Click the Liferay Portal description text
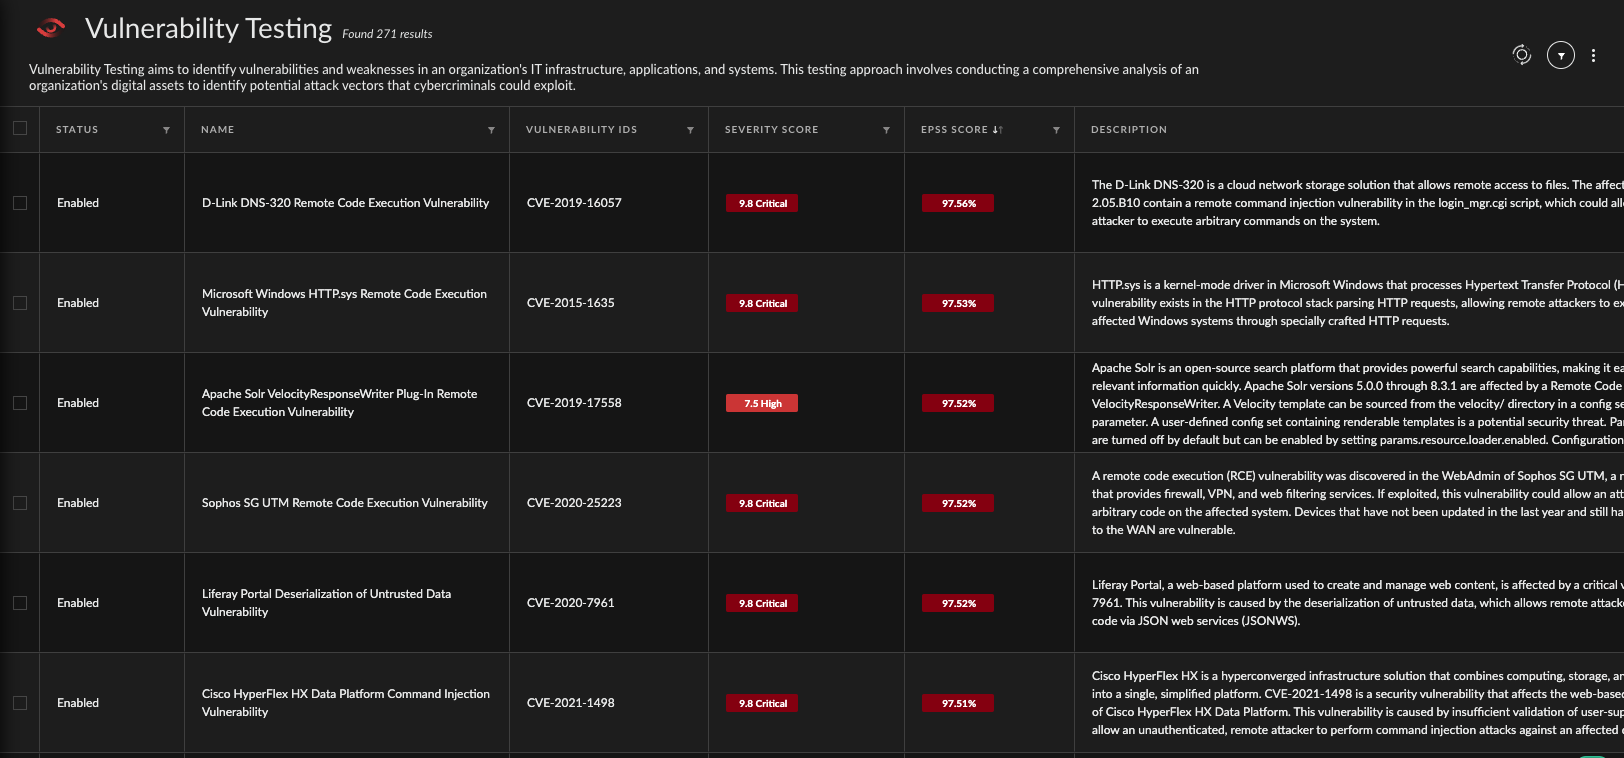 pos(1357,603)
